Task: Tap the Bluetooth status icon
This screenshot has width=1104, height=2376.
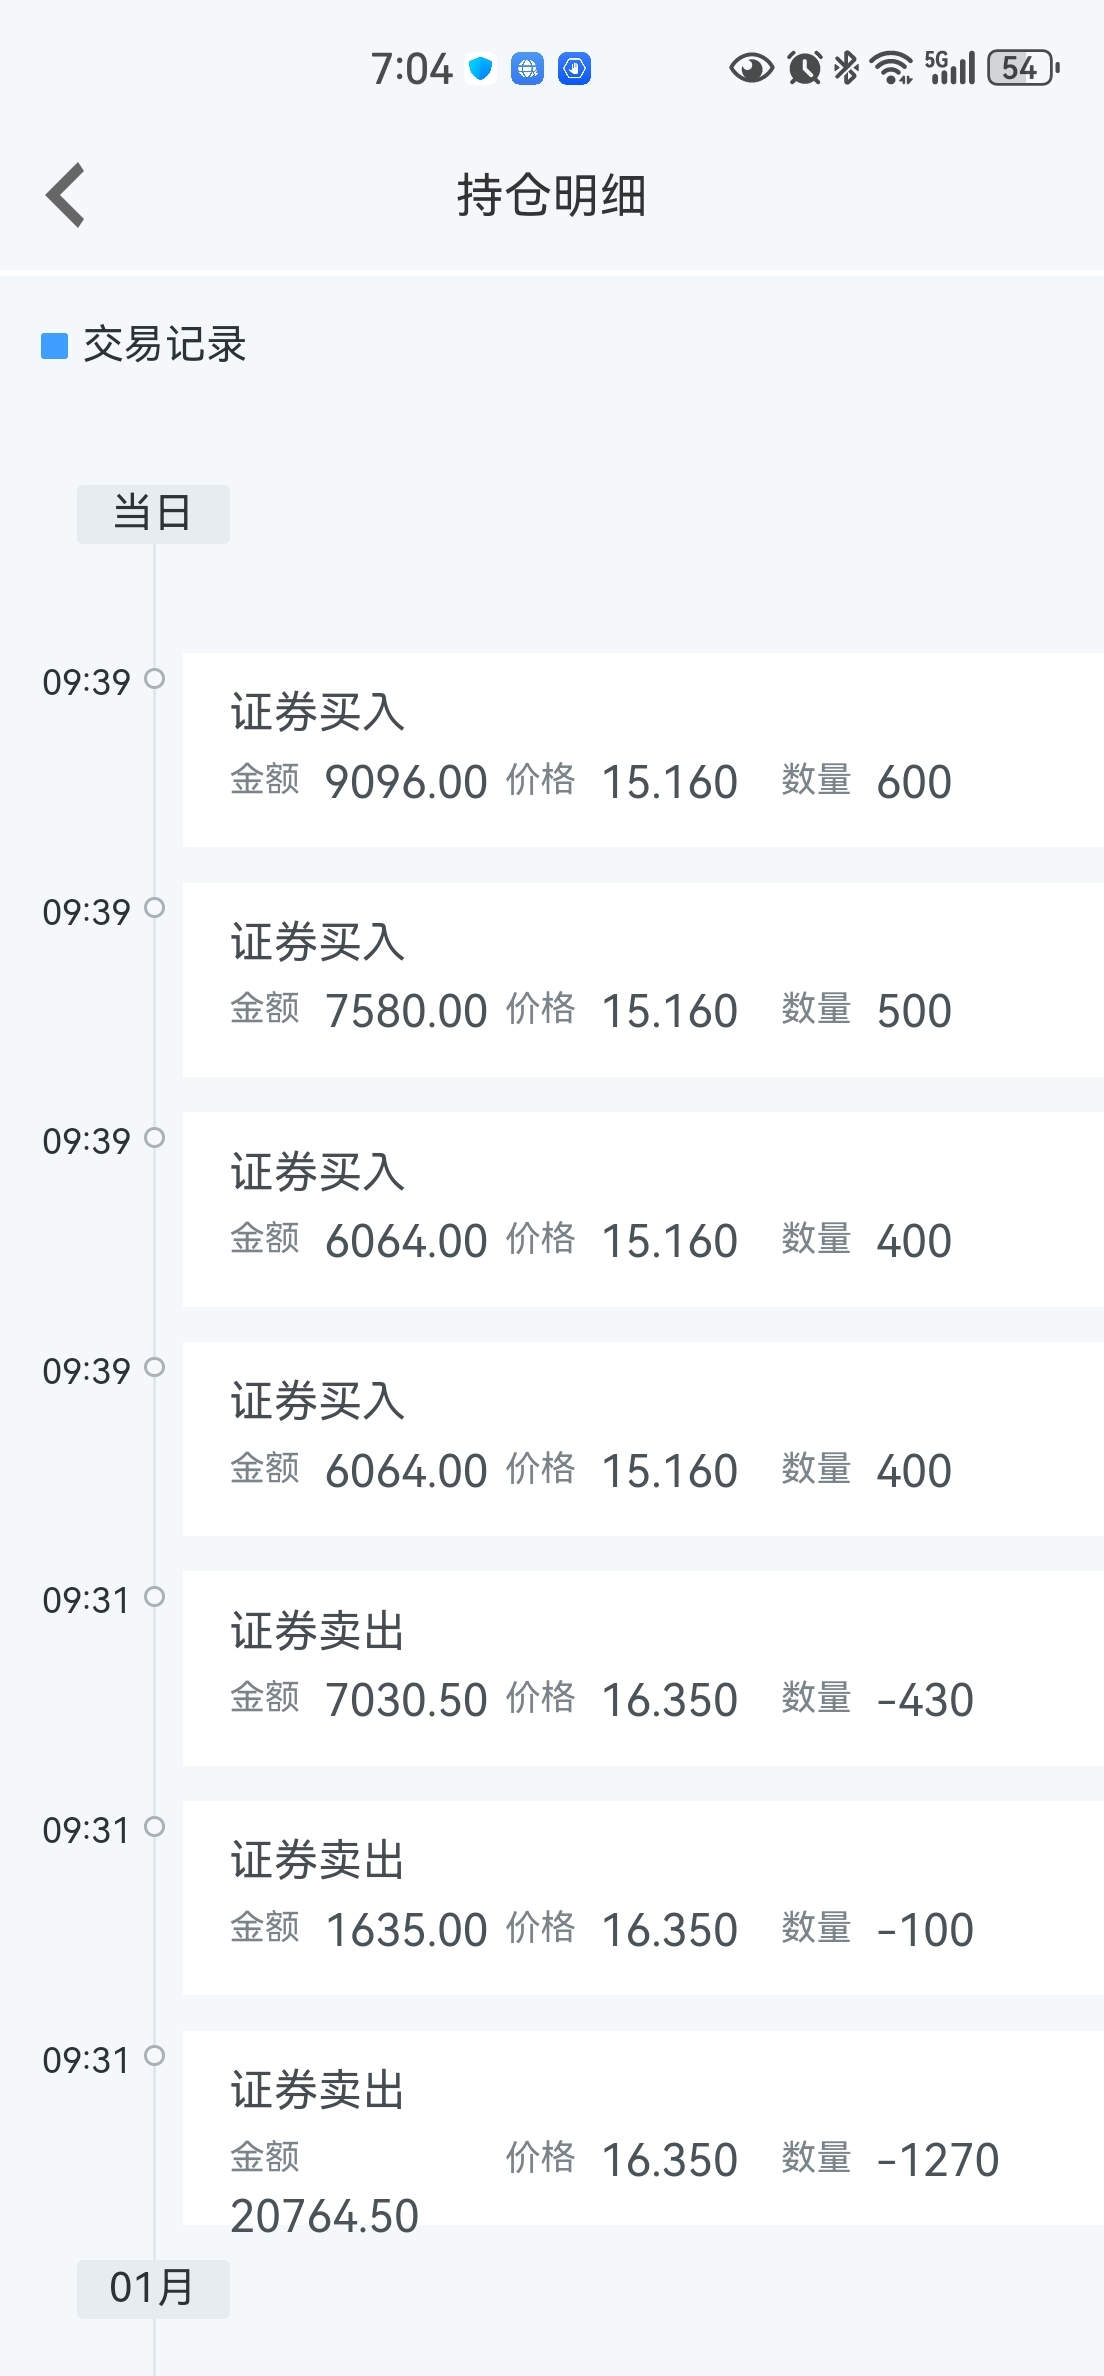Action: (x=846, y=68)
